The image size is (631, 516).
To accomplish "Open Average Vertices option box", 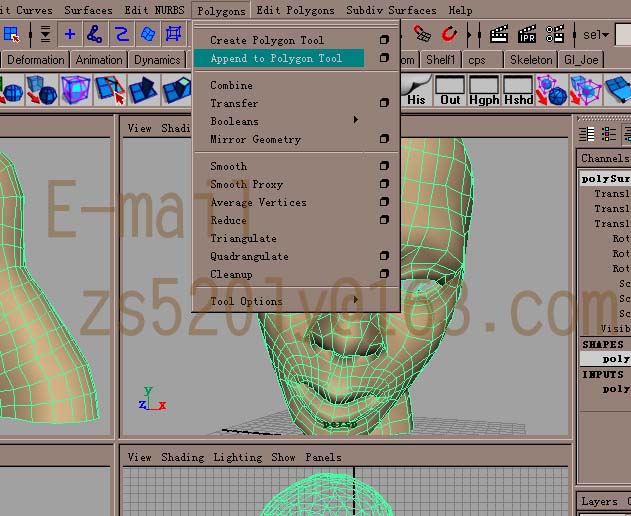I will pos(384,202).
